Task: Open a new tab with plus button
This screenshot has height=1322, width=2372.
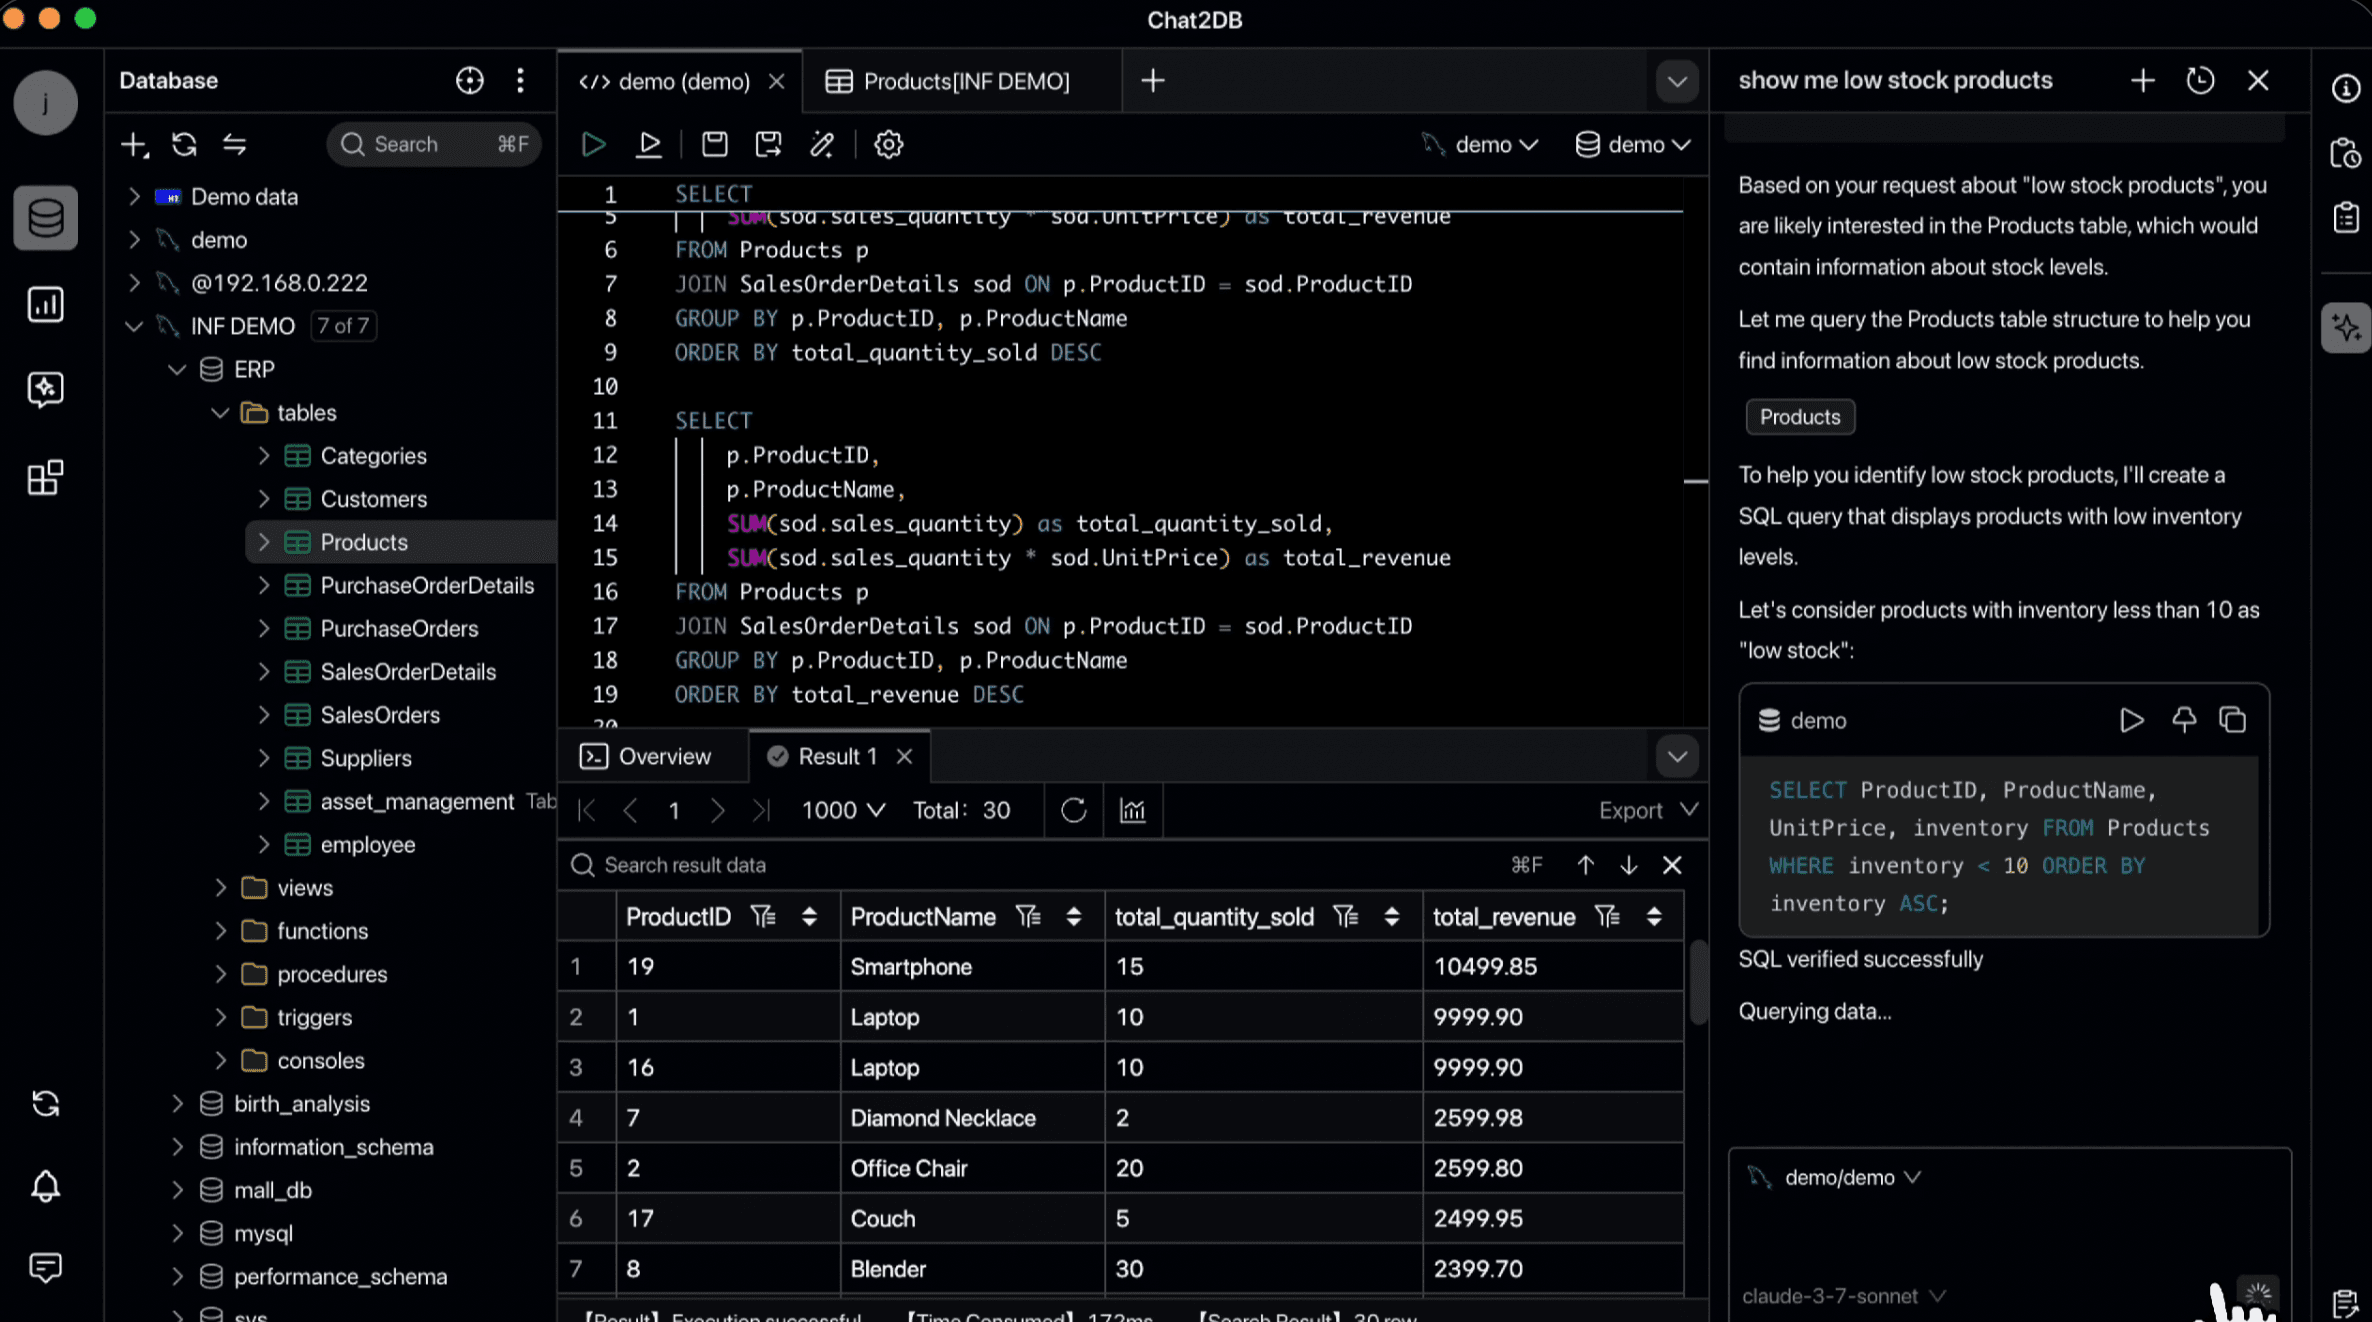Action: point(1152,80)
